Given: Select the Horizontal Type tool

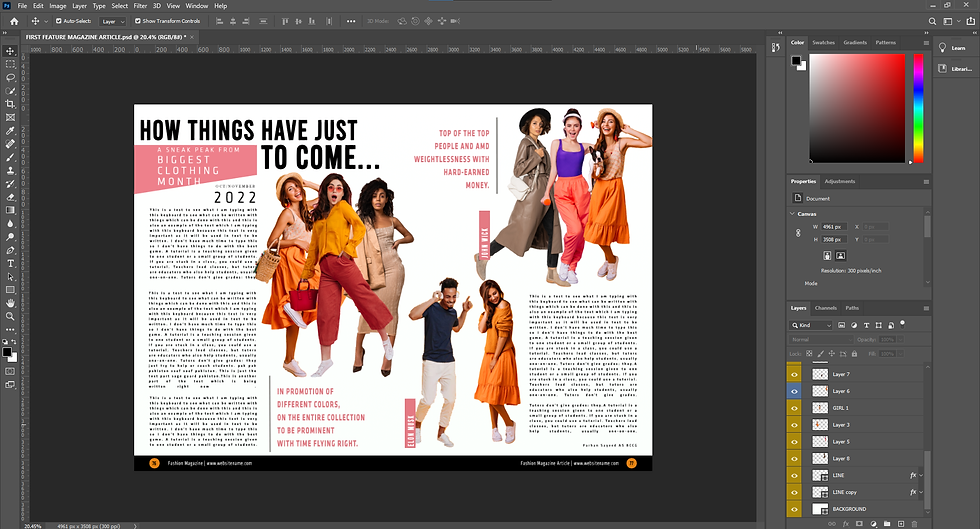Looking at the screenshot, I should [x=10, y=263].
